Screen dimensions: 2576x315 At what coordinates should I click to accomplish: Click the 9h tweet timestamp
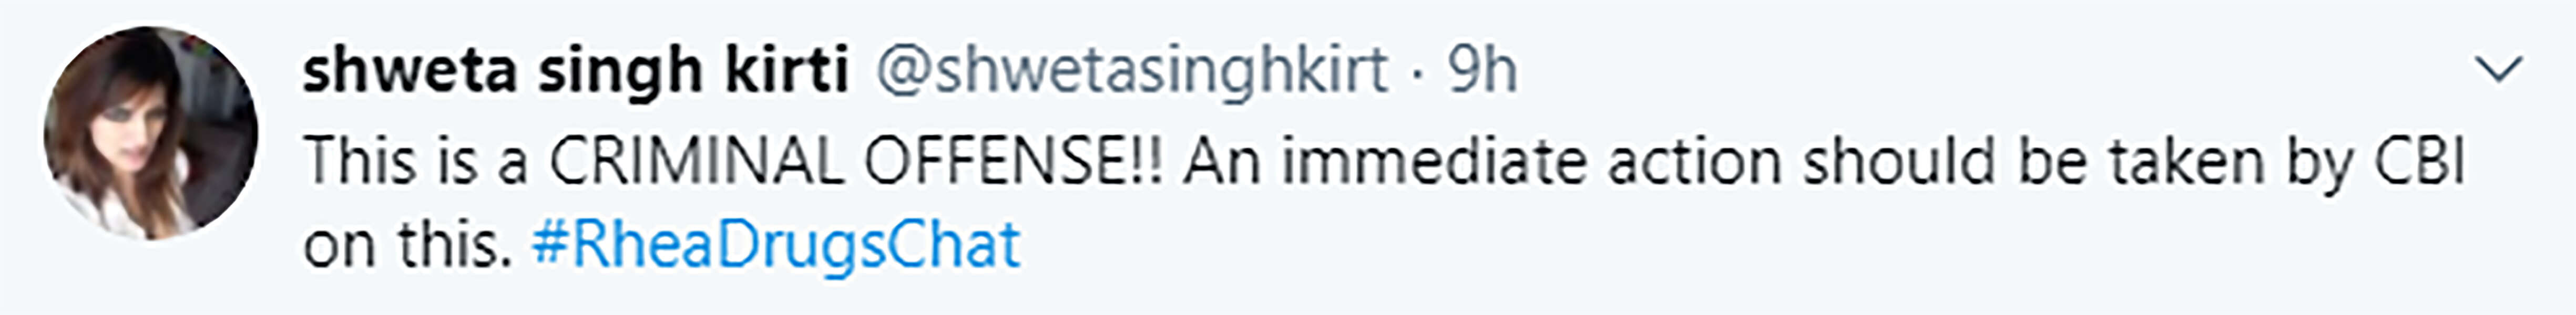coord(1483,71)
